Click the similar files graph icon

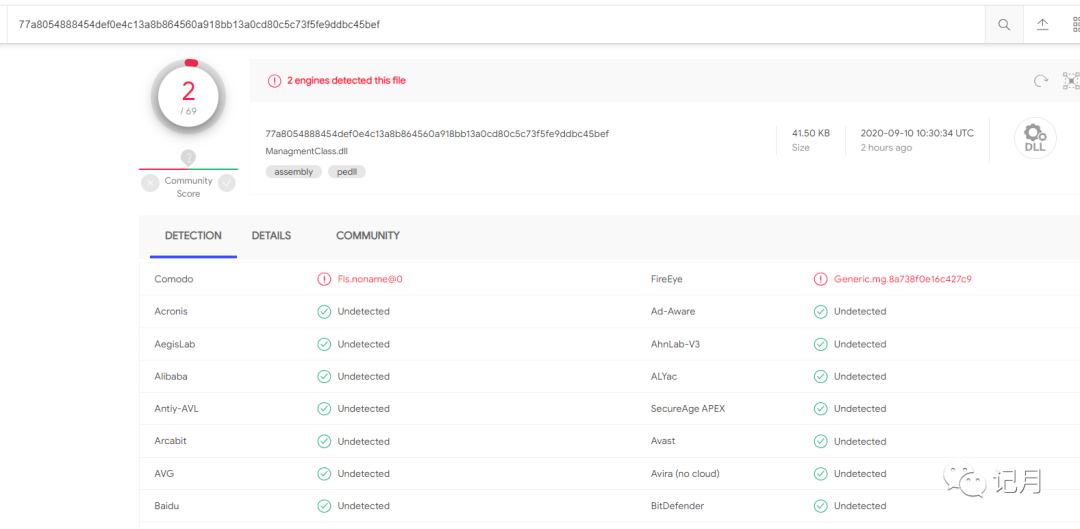pos(1072,81)
